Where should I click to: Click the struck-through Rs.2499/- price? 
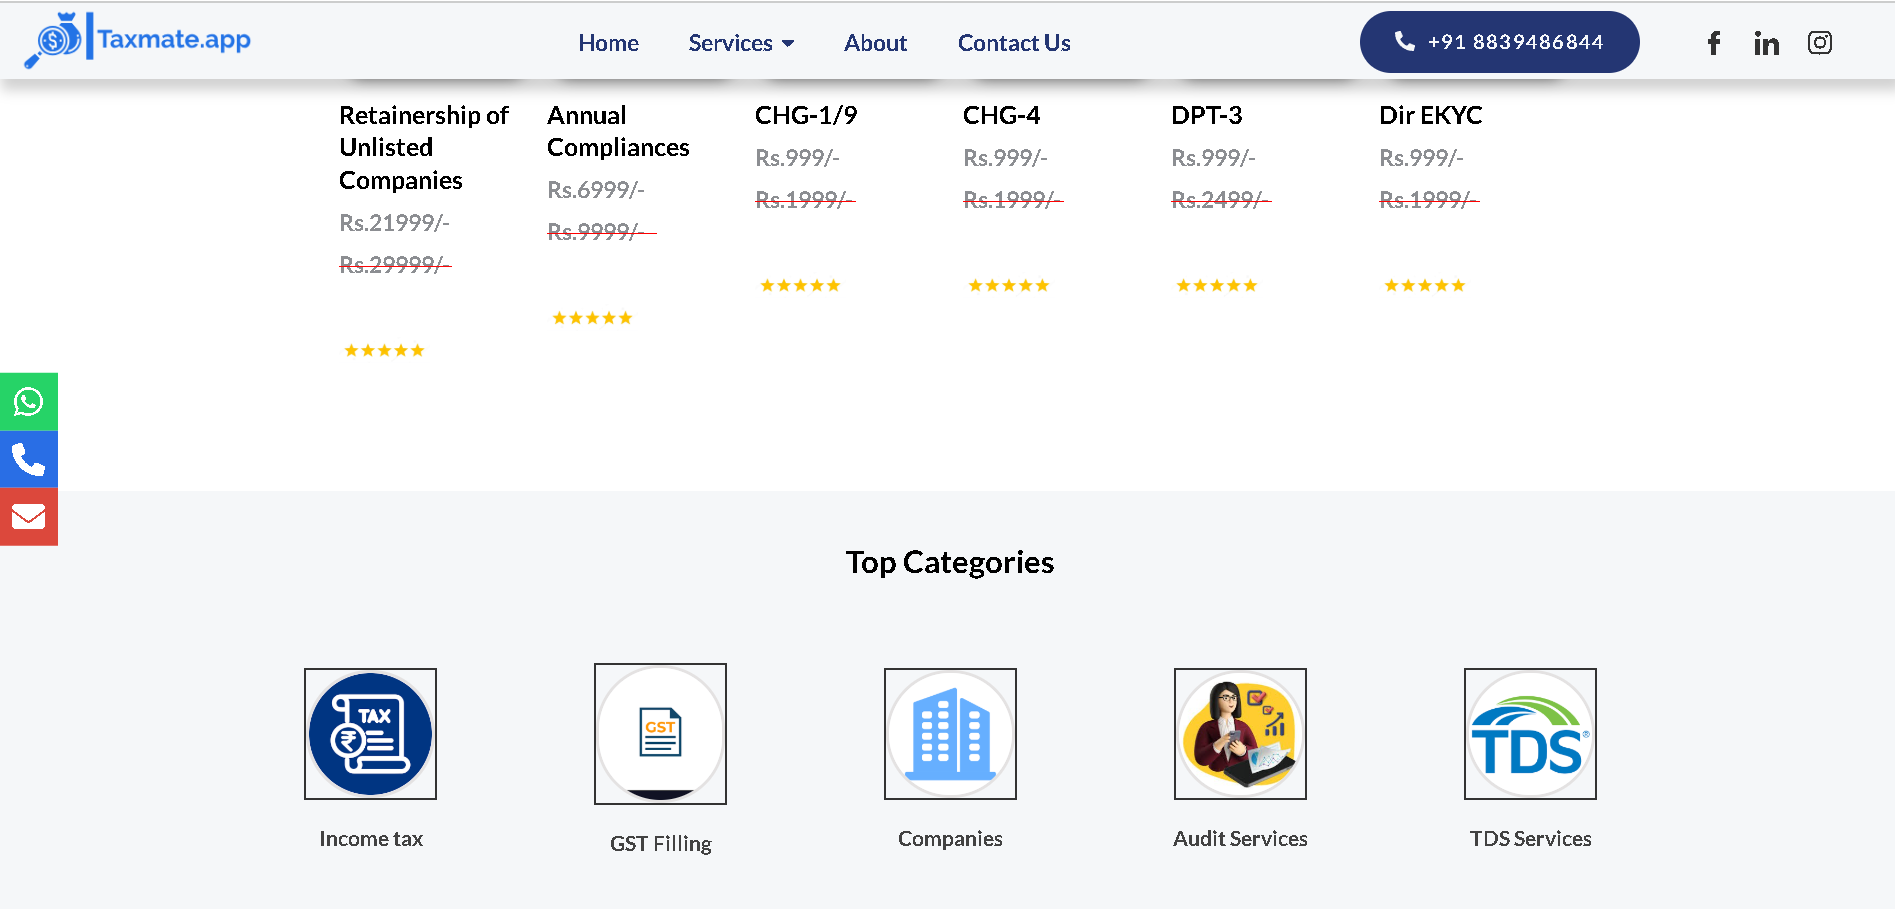pos(1220,200)
